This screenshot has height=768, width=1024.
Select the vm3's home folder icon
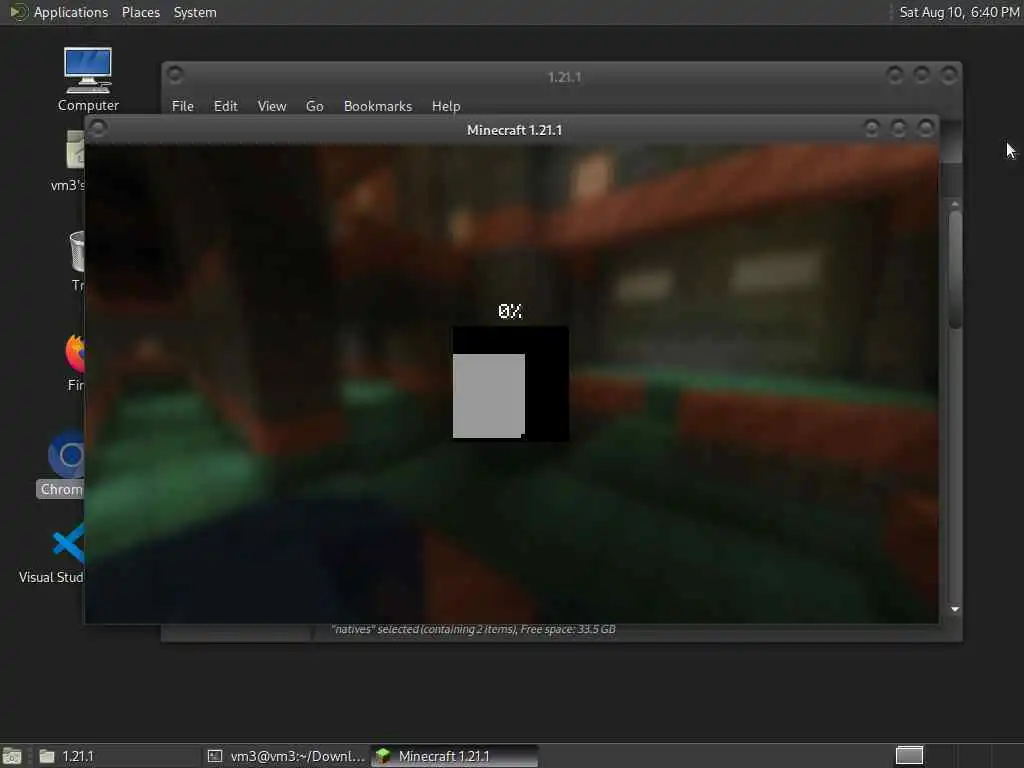[68, 161]
